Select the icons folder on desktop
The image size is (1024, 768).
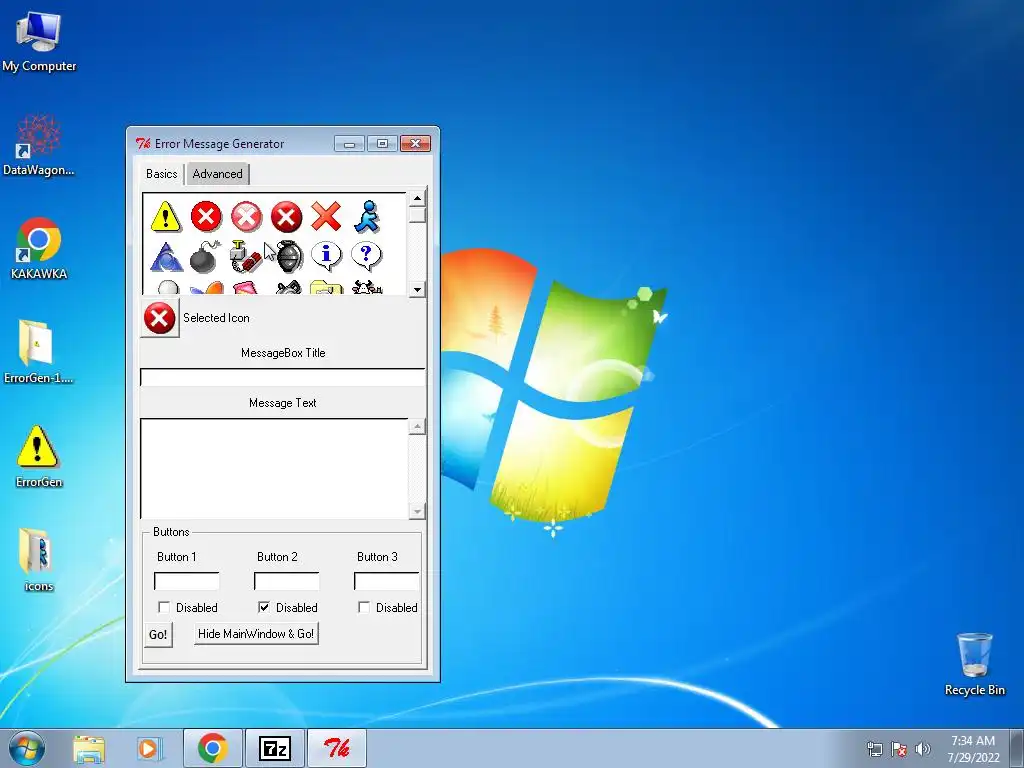click(38, 560)
